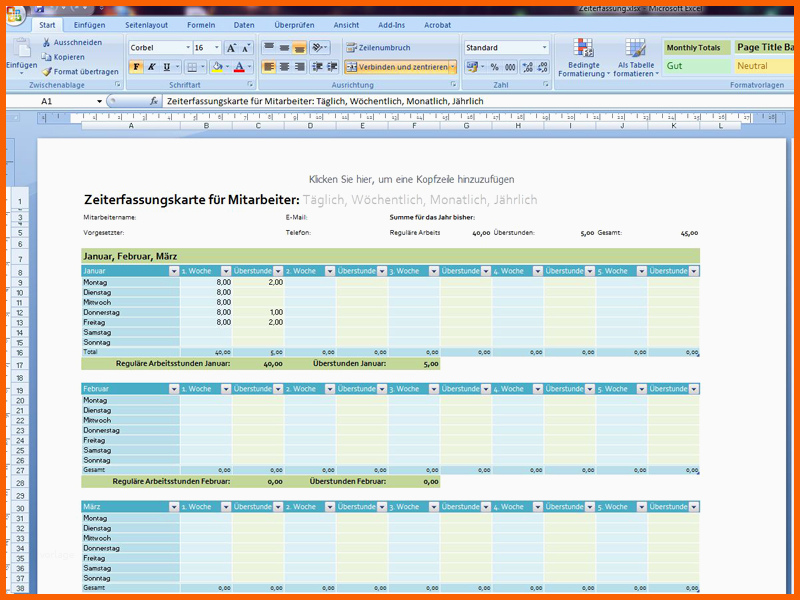Open the Januar column filter dropdown

pyautogui.click(x=174, y=271)
